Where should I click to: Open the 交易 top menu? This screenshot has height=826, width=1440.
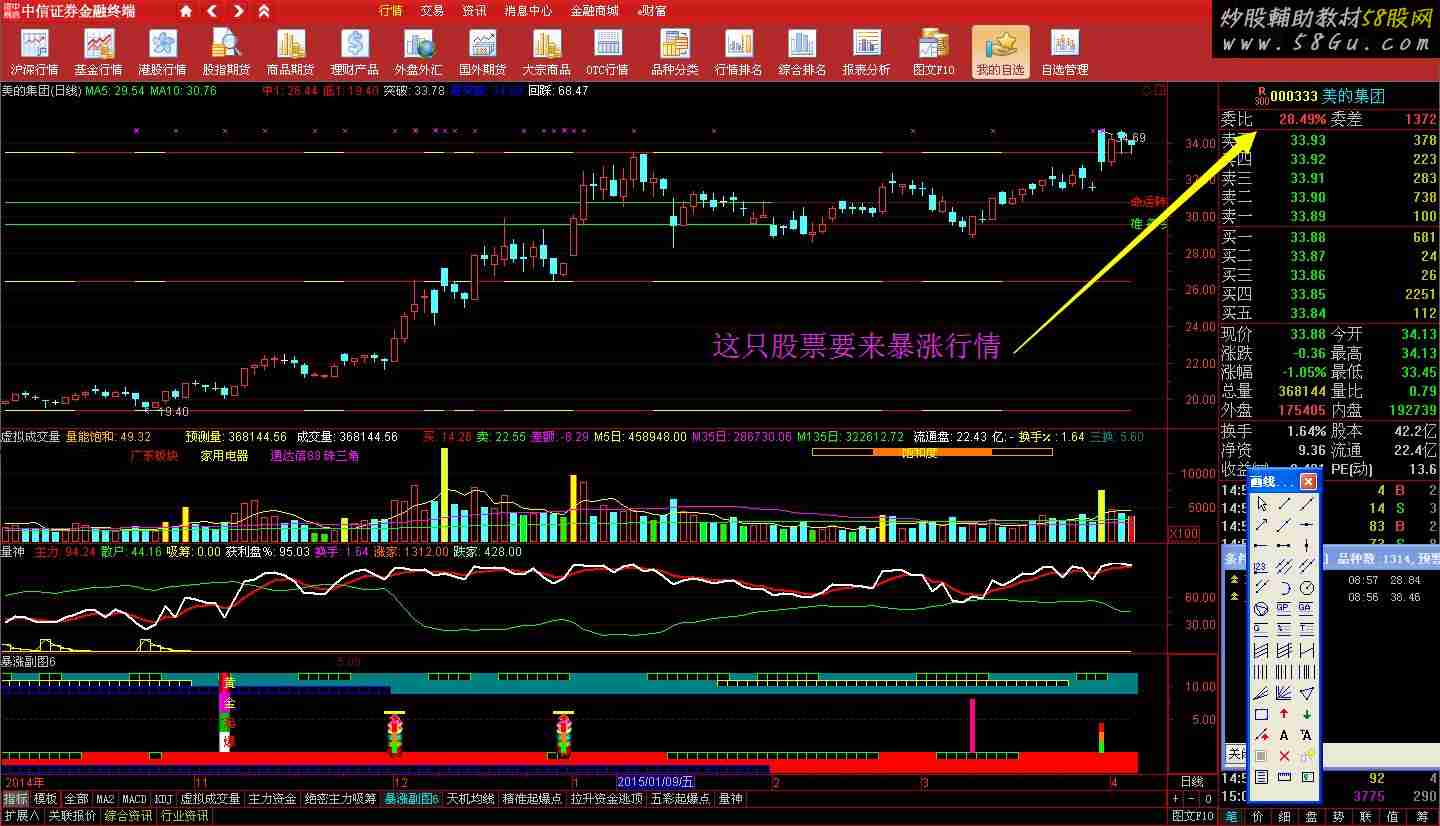pos(432,11)
